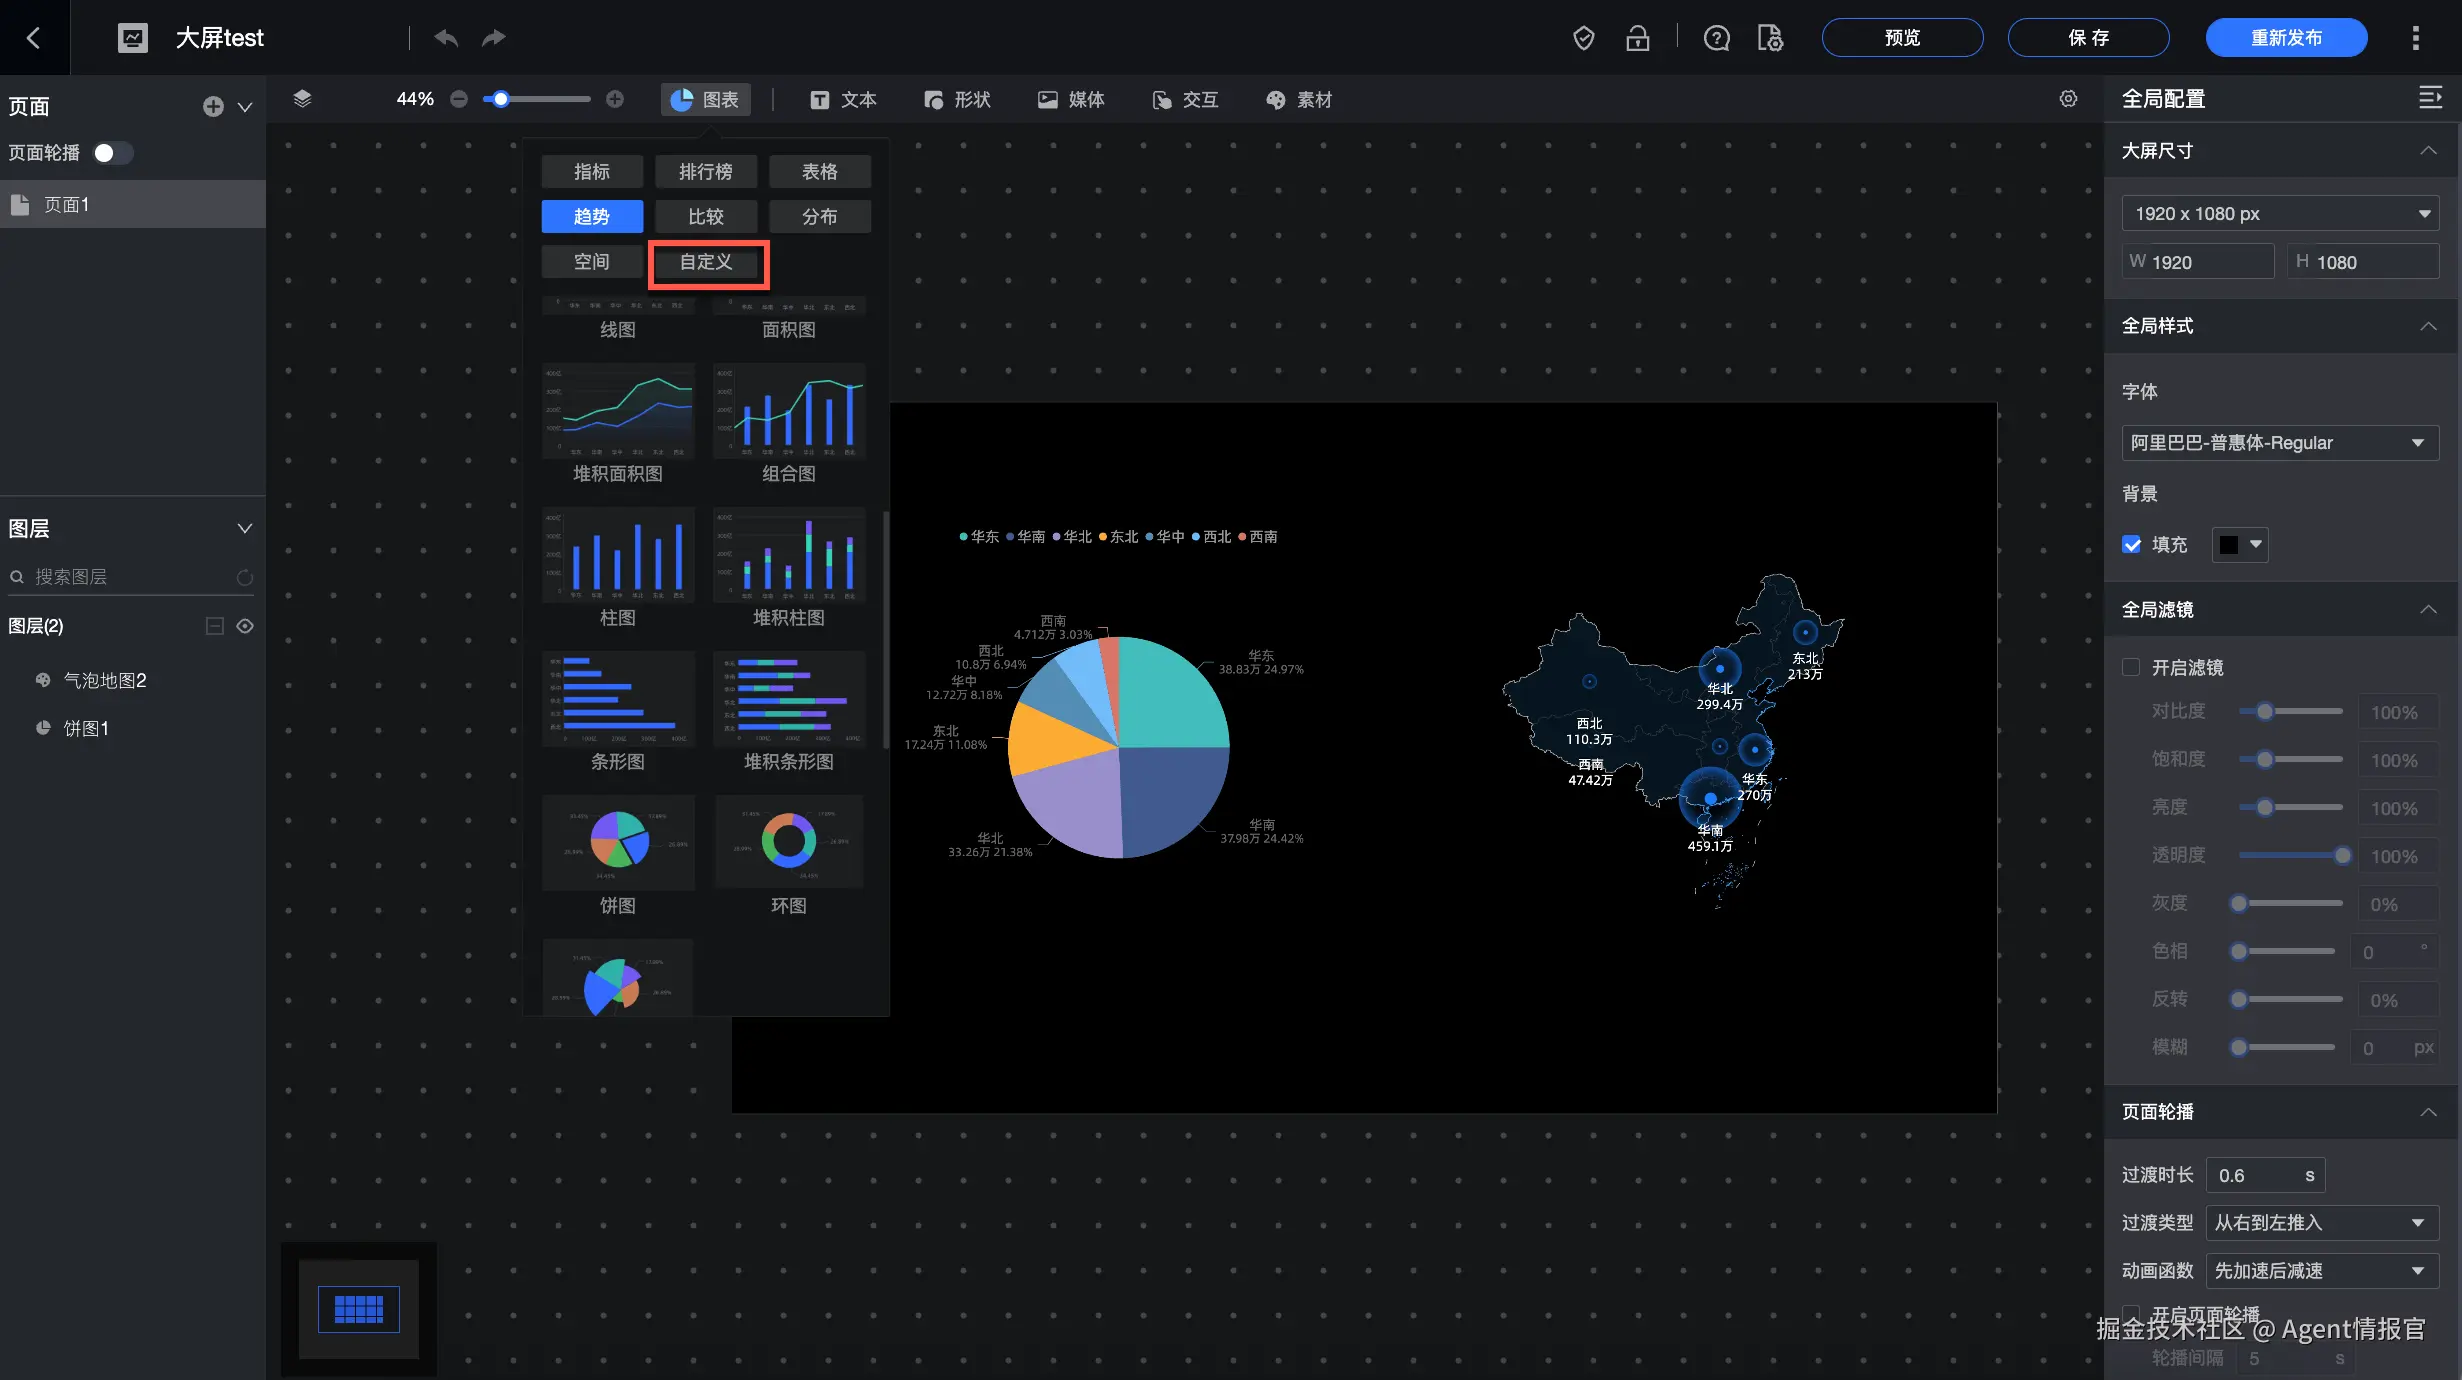
Task: Open the 阿里巴巴-普惠体 font dropdown
Action: [x=2279, y=442]
